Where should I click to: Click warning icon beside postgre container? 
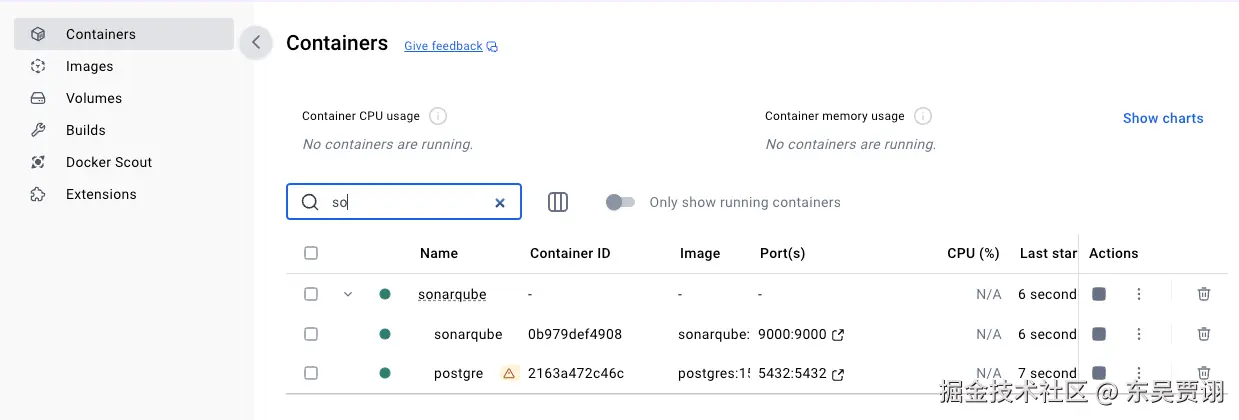click(x=509, y=374)
